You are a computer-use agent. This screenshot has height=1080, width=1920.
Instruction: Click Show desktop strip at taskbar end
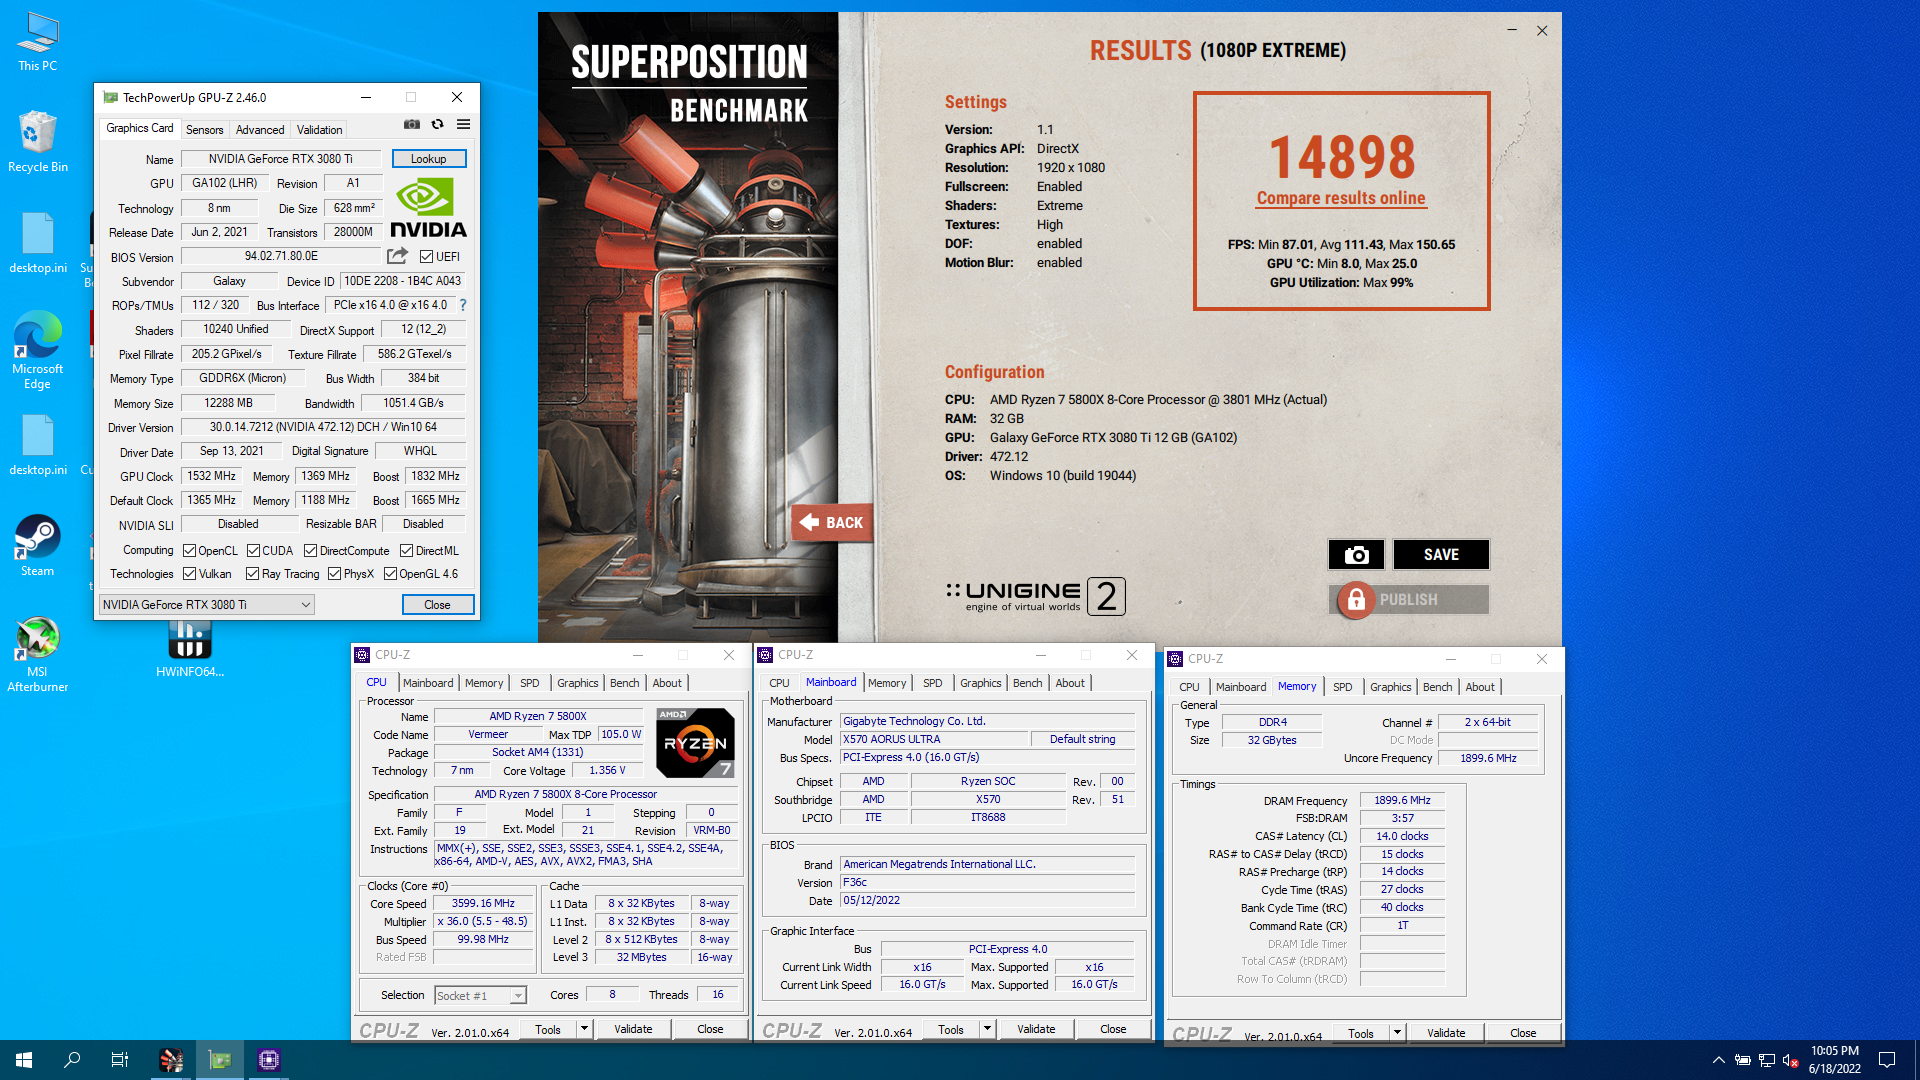[1916, 1060]
